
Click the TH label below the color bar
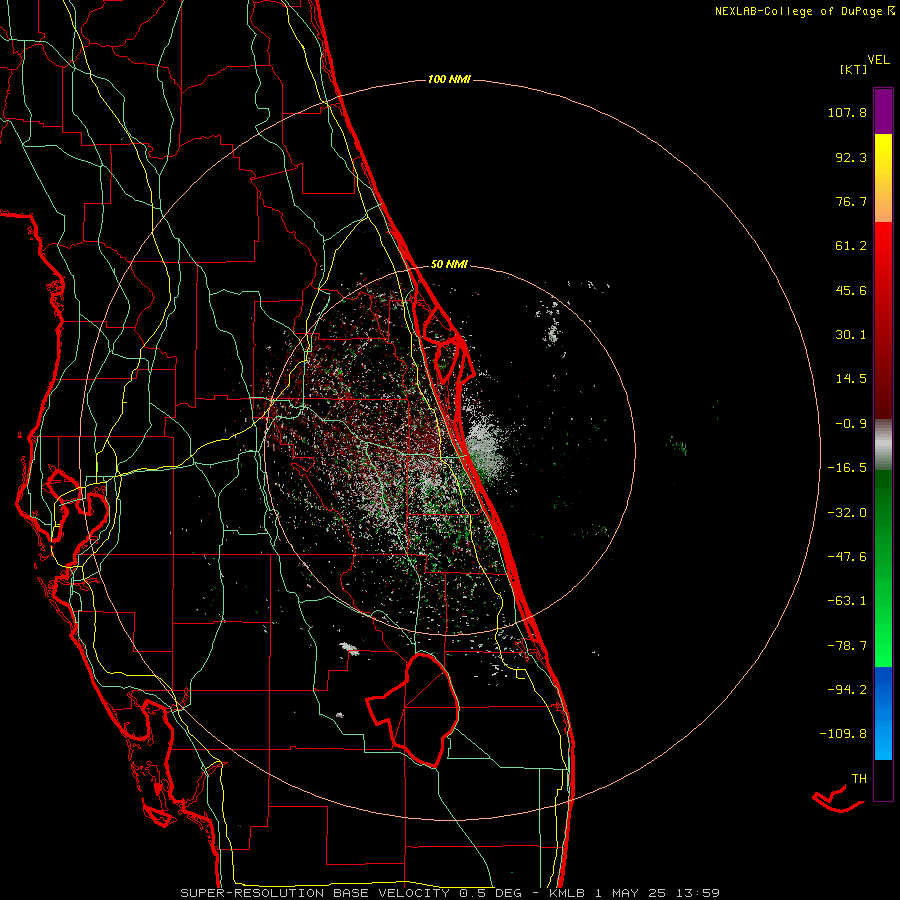tap(859, 779)
